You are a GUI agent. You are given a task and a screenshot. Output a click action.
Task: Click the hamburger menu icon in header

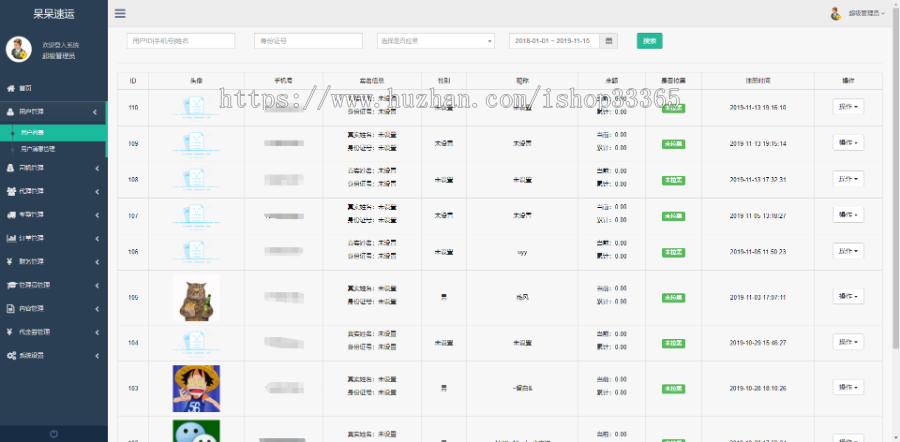[x=120, y=14]
